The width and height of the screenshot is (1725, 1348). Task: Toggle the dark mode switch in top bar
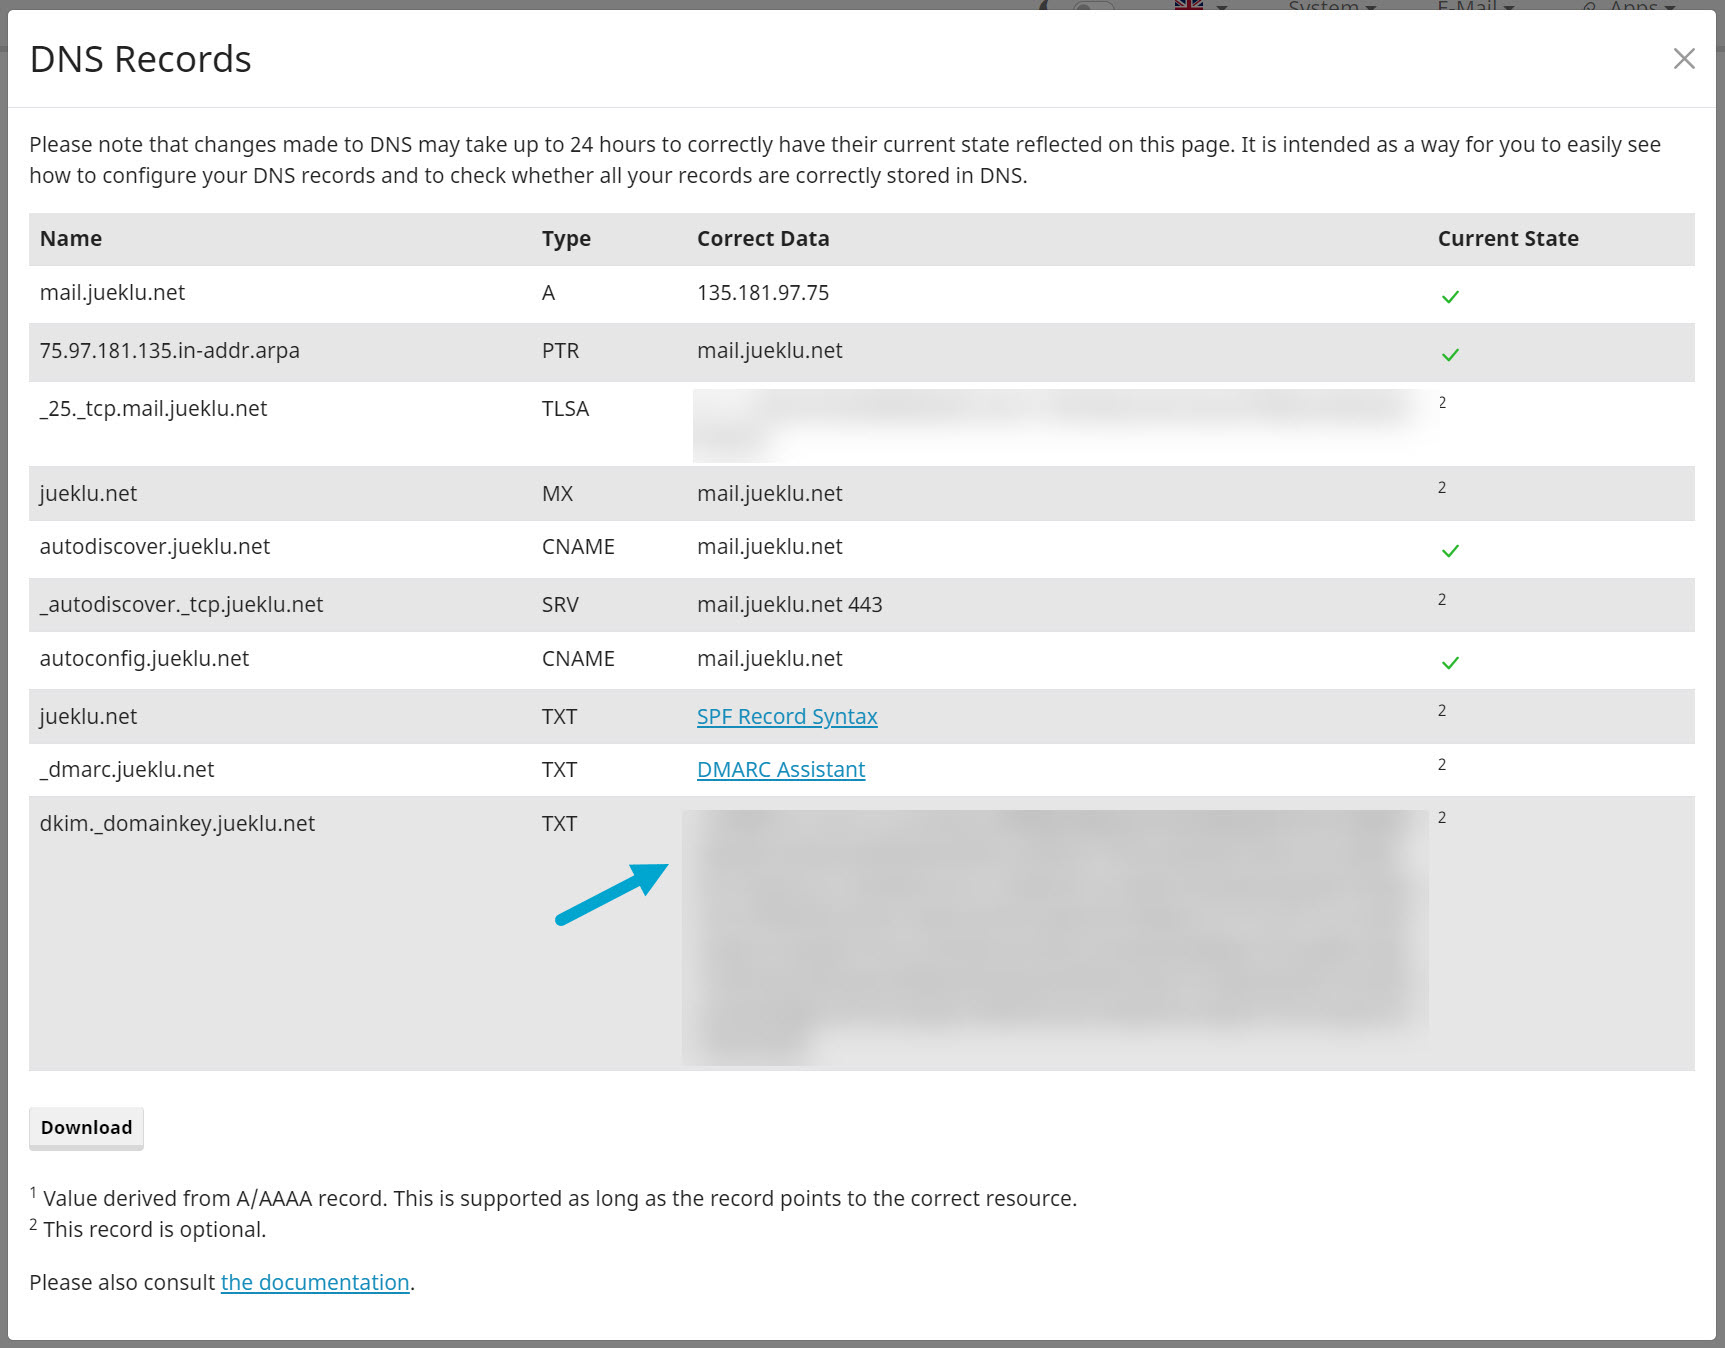pyautogui.click(x=1092, y=6)
